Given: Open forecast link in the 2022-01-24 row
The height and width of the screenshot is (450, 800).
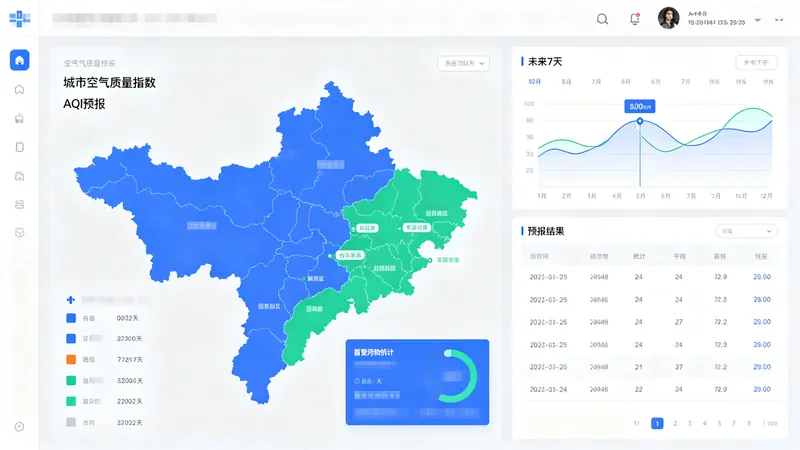Looking at the screenshot, I should coord(762,389).
